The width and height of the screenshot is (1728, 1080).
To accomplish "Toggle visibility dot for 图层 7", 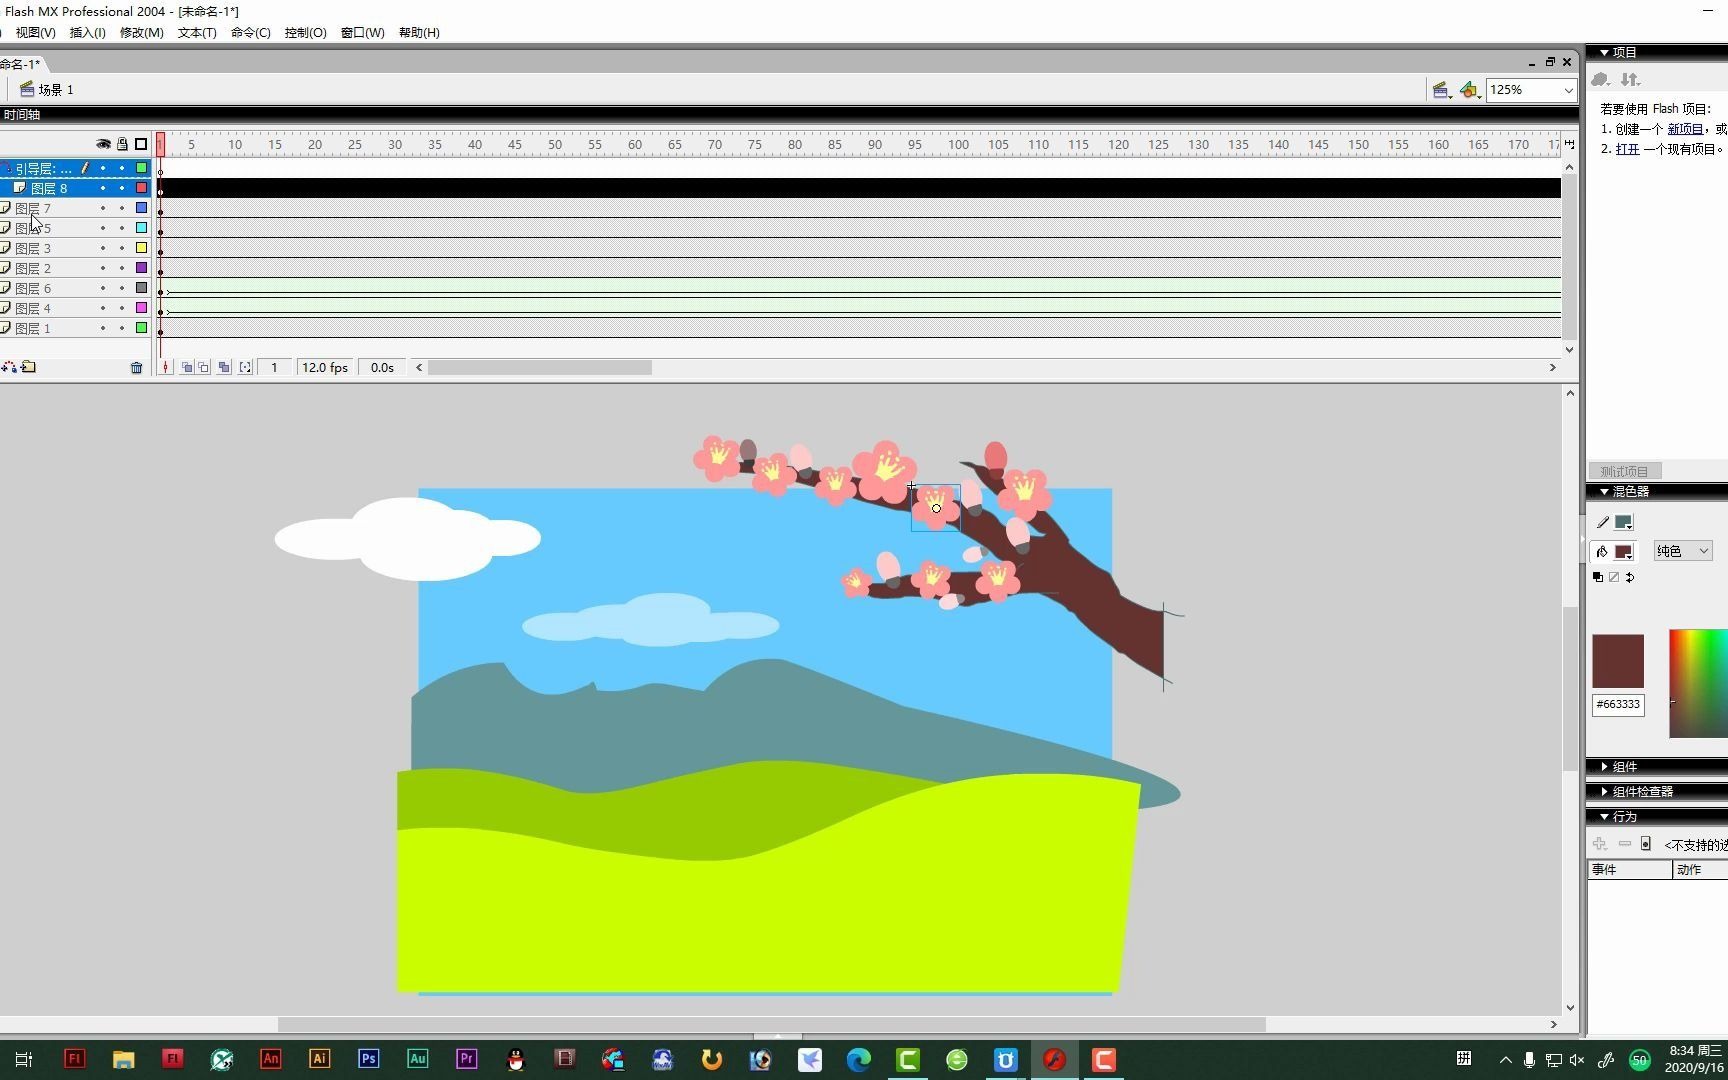I will [103, 208].
